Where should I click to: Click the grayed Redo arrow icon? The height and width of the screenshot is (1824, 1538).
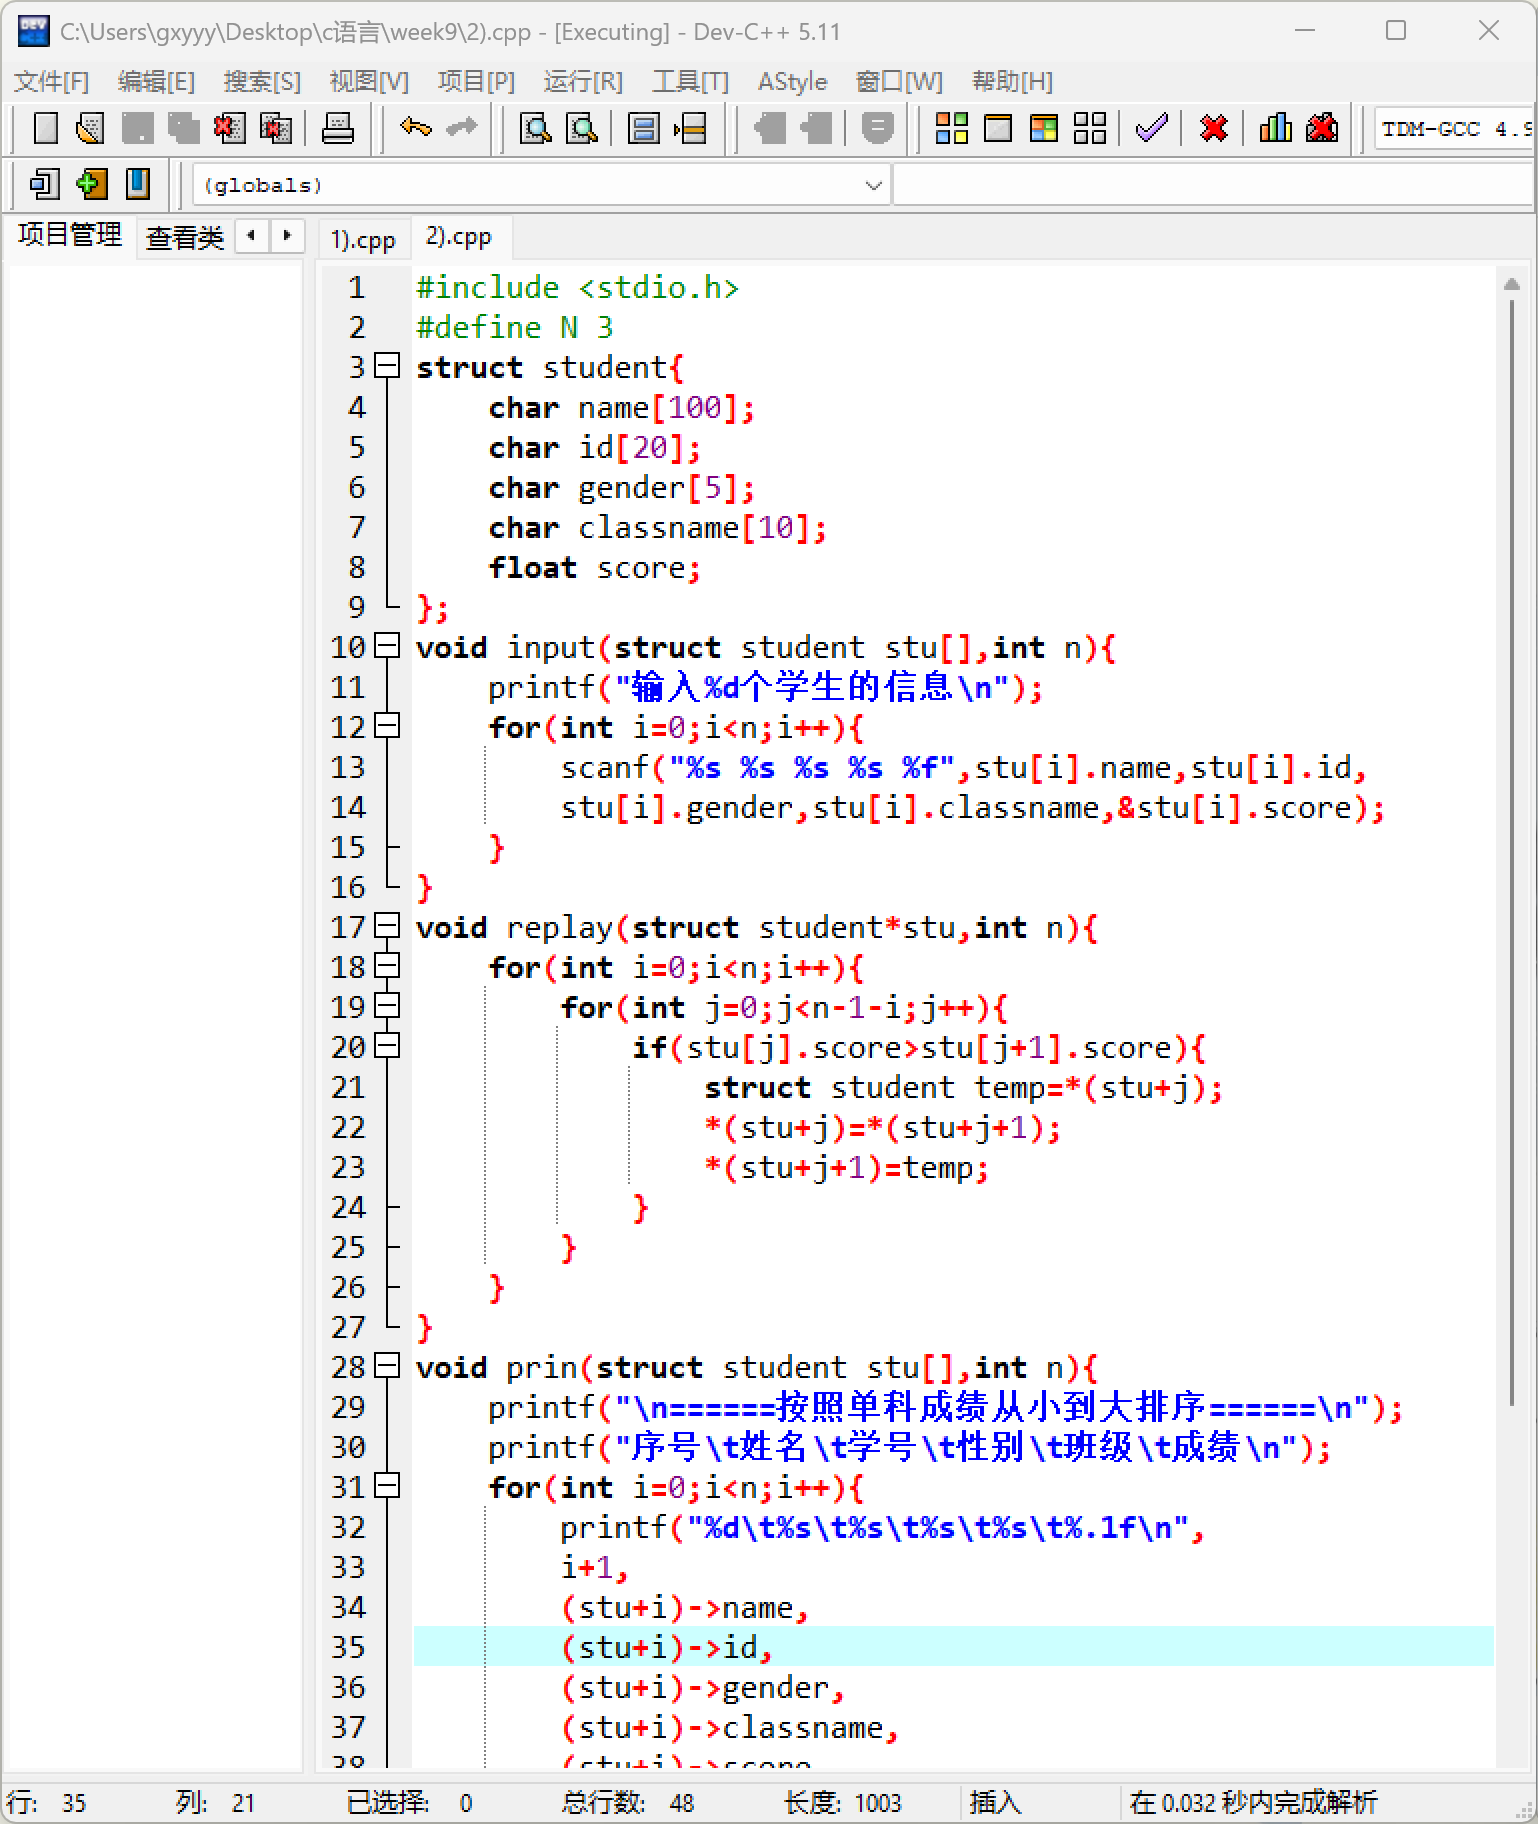point(461,128)
